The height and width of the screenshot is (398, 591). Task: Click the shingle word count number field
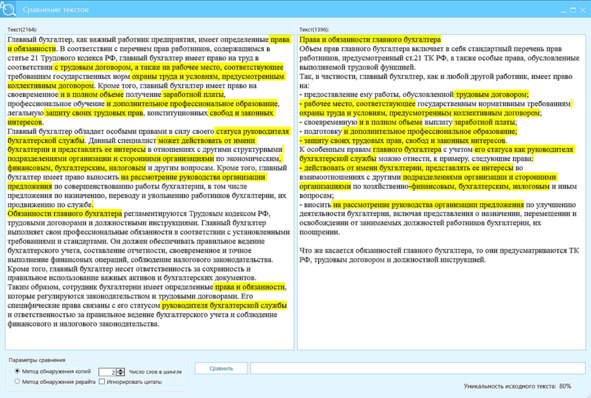[107, 372]
